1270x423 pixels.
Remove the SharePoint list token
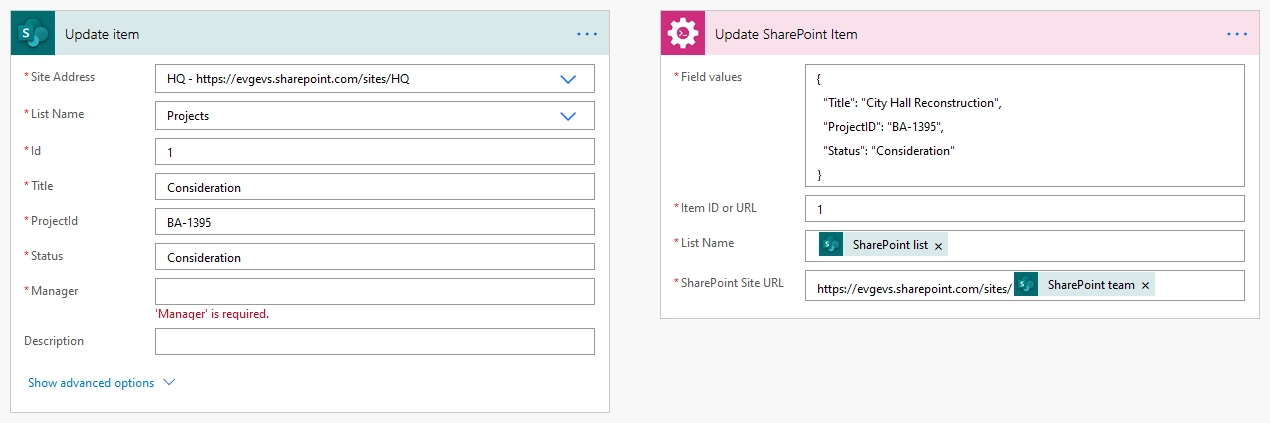tap(938, 246)
